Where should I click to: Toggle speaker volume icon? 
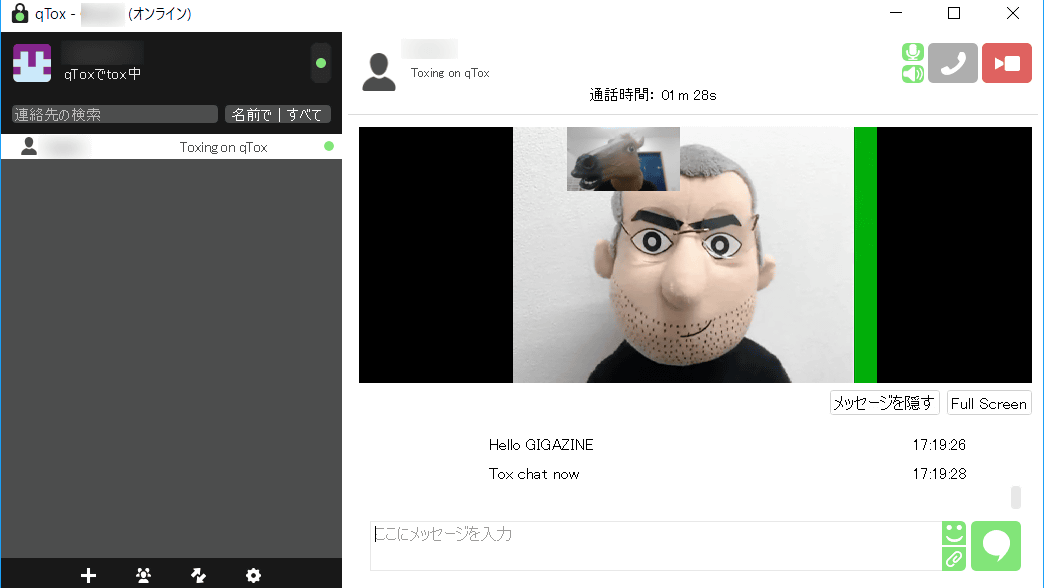pyautogui.click(x=913, y=73)
